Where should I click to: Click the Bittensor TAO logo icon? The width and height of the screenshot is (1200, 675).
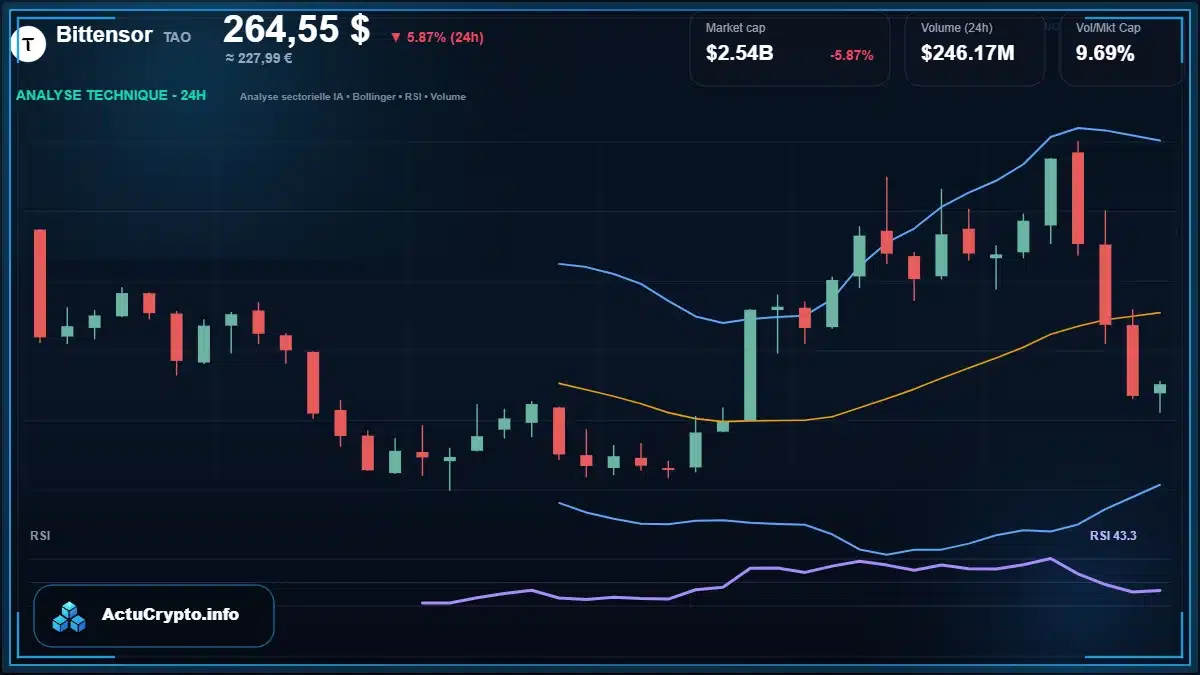[x=29, y=44]
